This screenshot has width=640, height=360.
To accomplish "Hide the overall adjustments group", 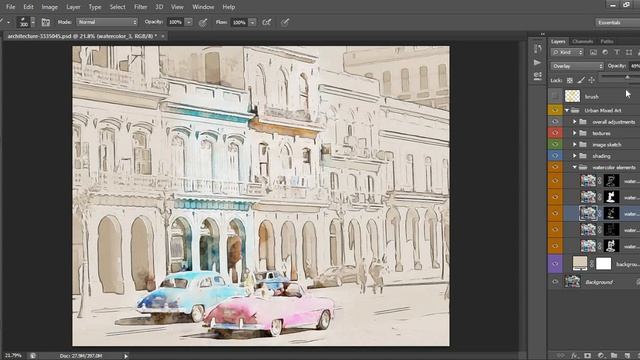I will [555, 122].
